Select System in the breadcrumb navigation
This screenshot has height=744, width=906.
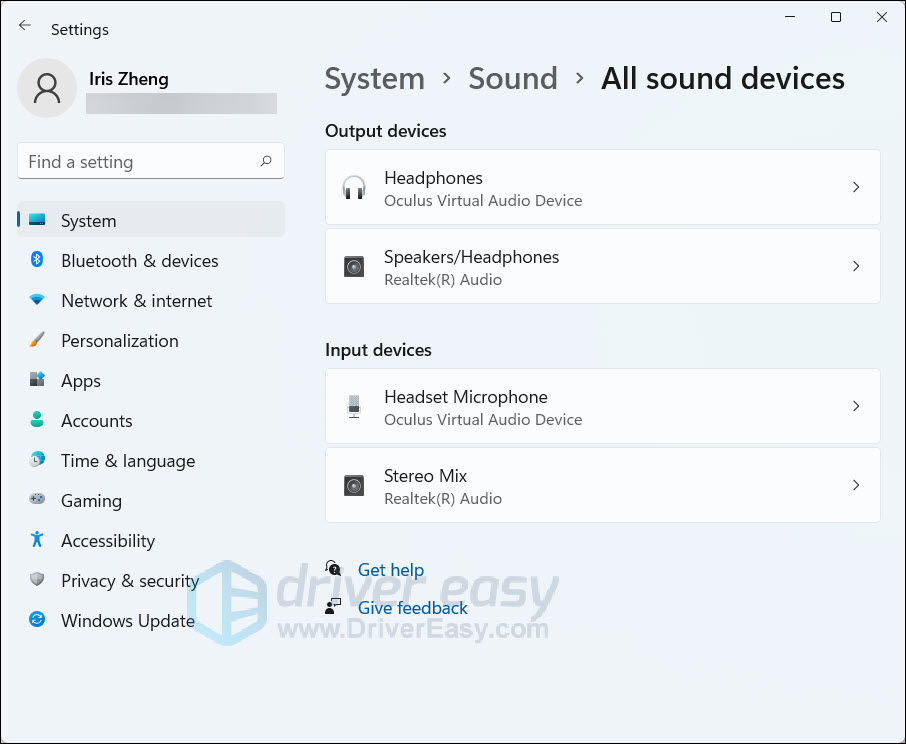(374, 78)
